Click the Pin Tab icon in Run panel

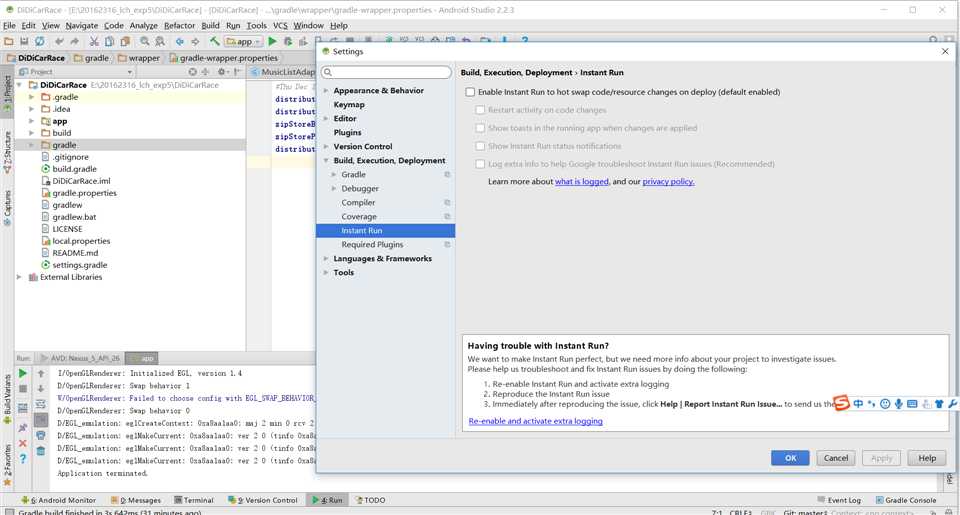click(23, 427)
